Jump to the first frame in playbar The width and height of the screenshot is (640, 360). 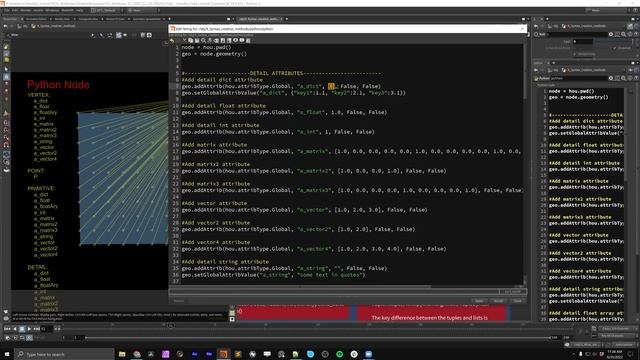pyautogui.click(x=7, y=329)
